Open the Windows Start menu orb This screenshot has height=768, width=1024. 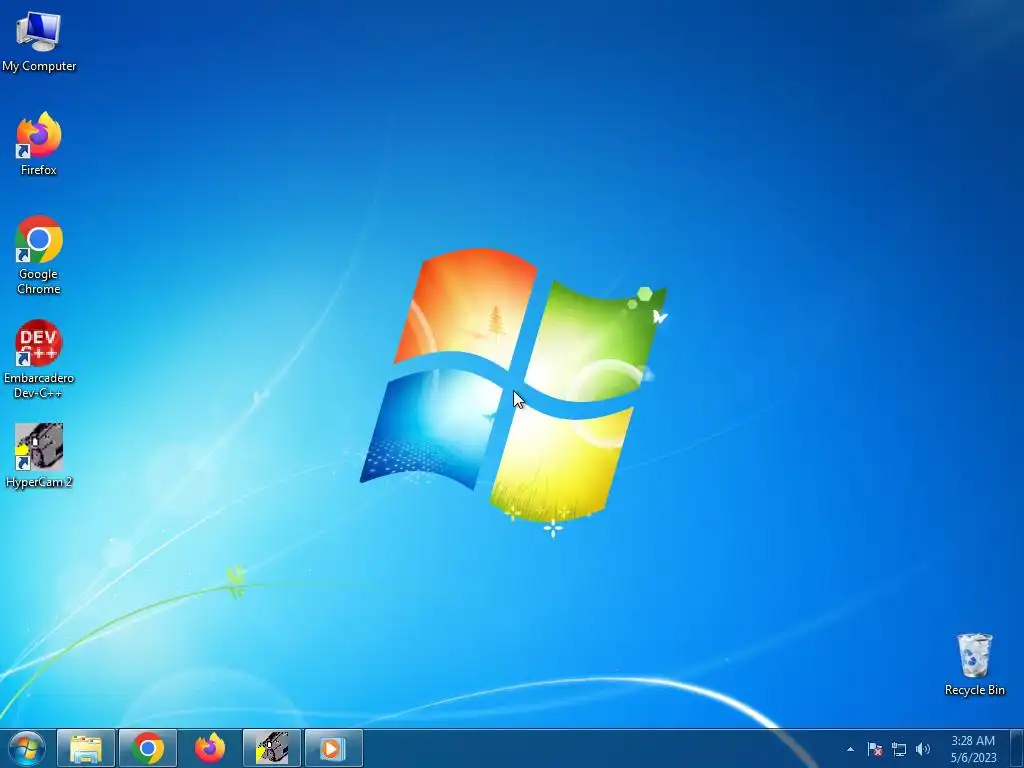point(27,748)
